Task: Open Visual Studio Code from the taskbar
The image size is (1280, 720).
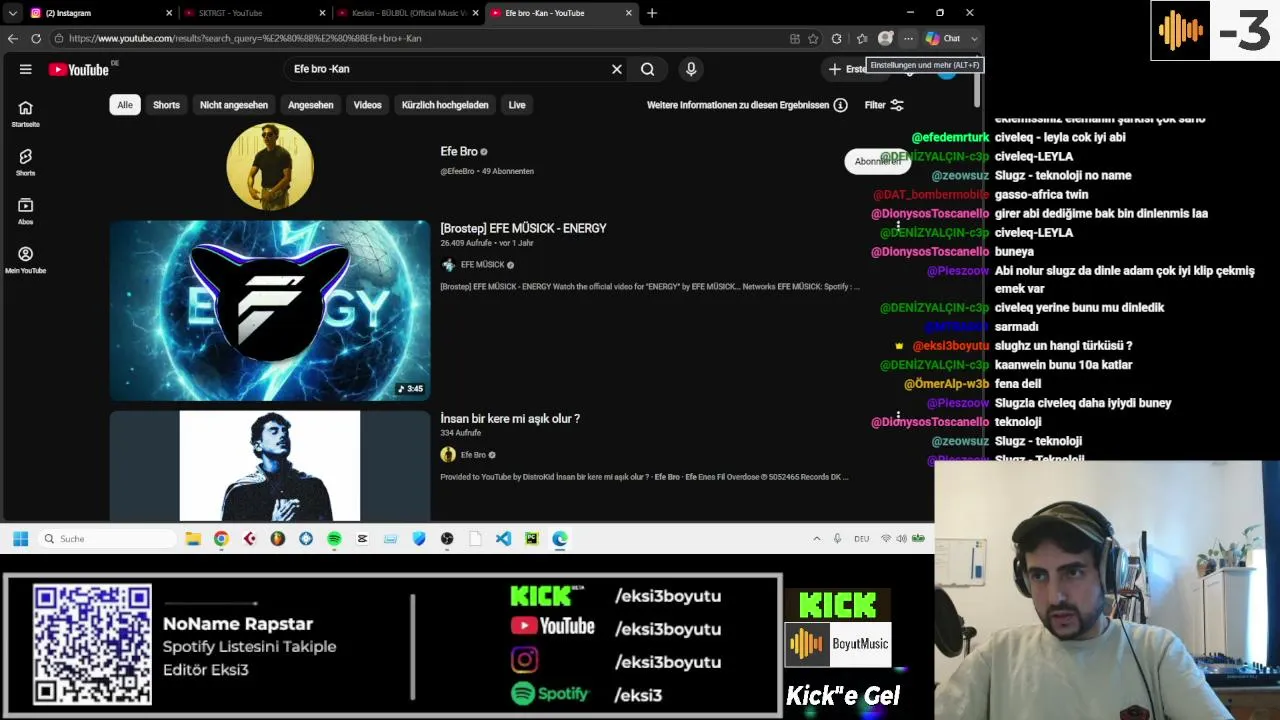Action: click(x=503, y=539)
